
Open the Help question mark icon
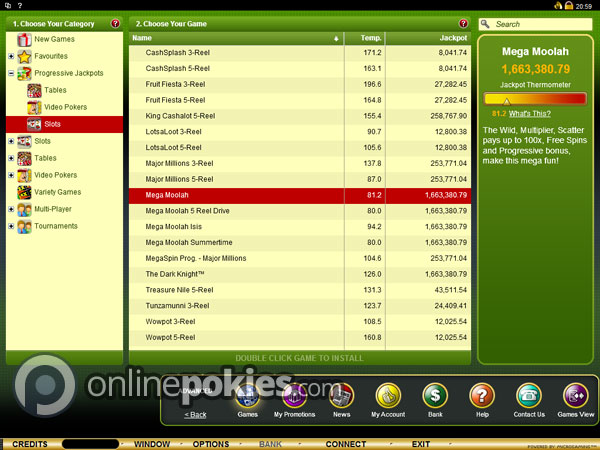[482, 396]
